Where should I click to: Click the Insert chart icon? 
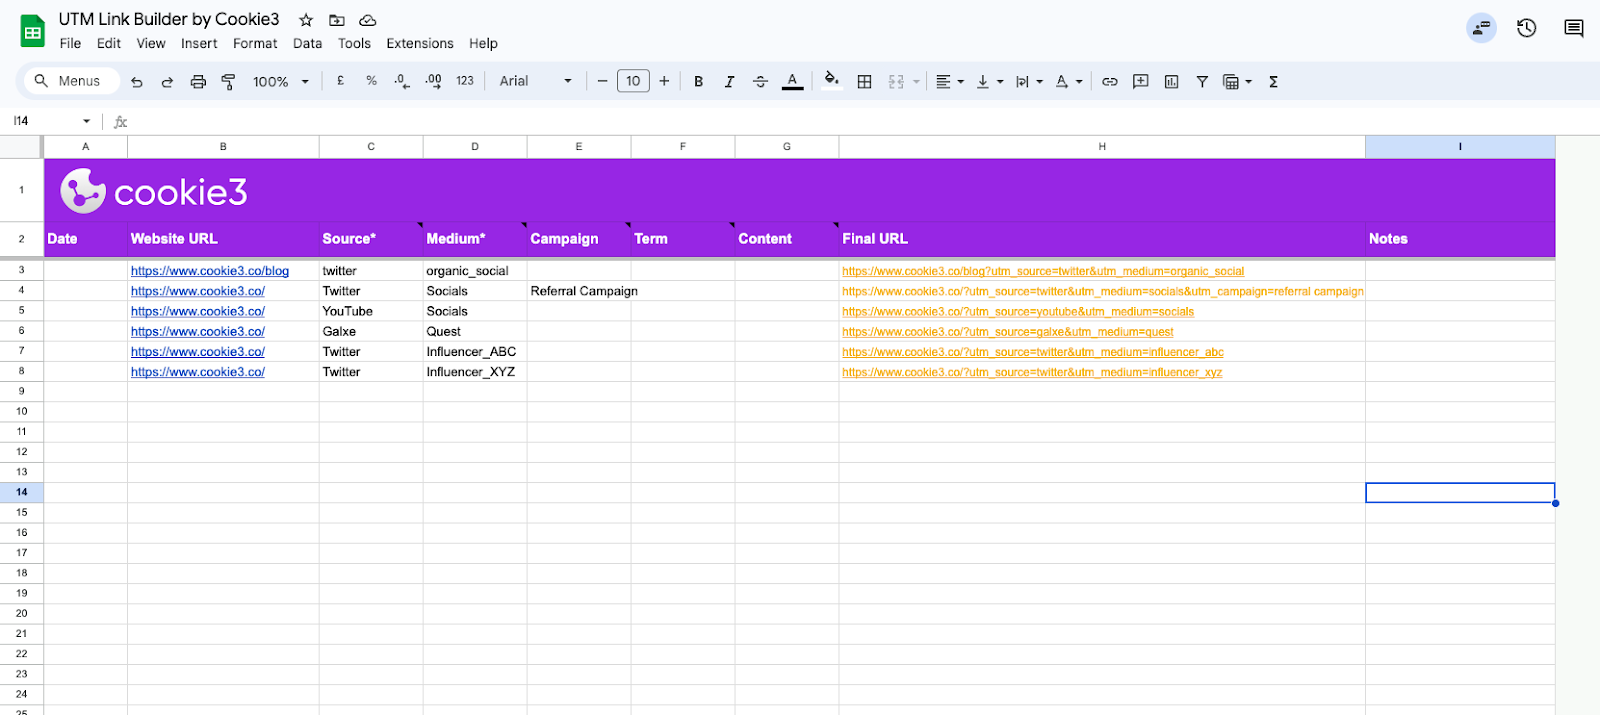(1172, 82)
